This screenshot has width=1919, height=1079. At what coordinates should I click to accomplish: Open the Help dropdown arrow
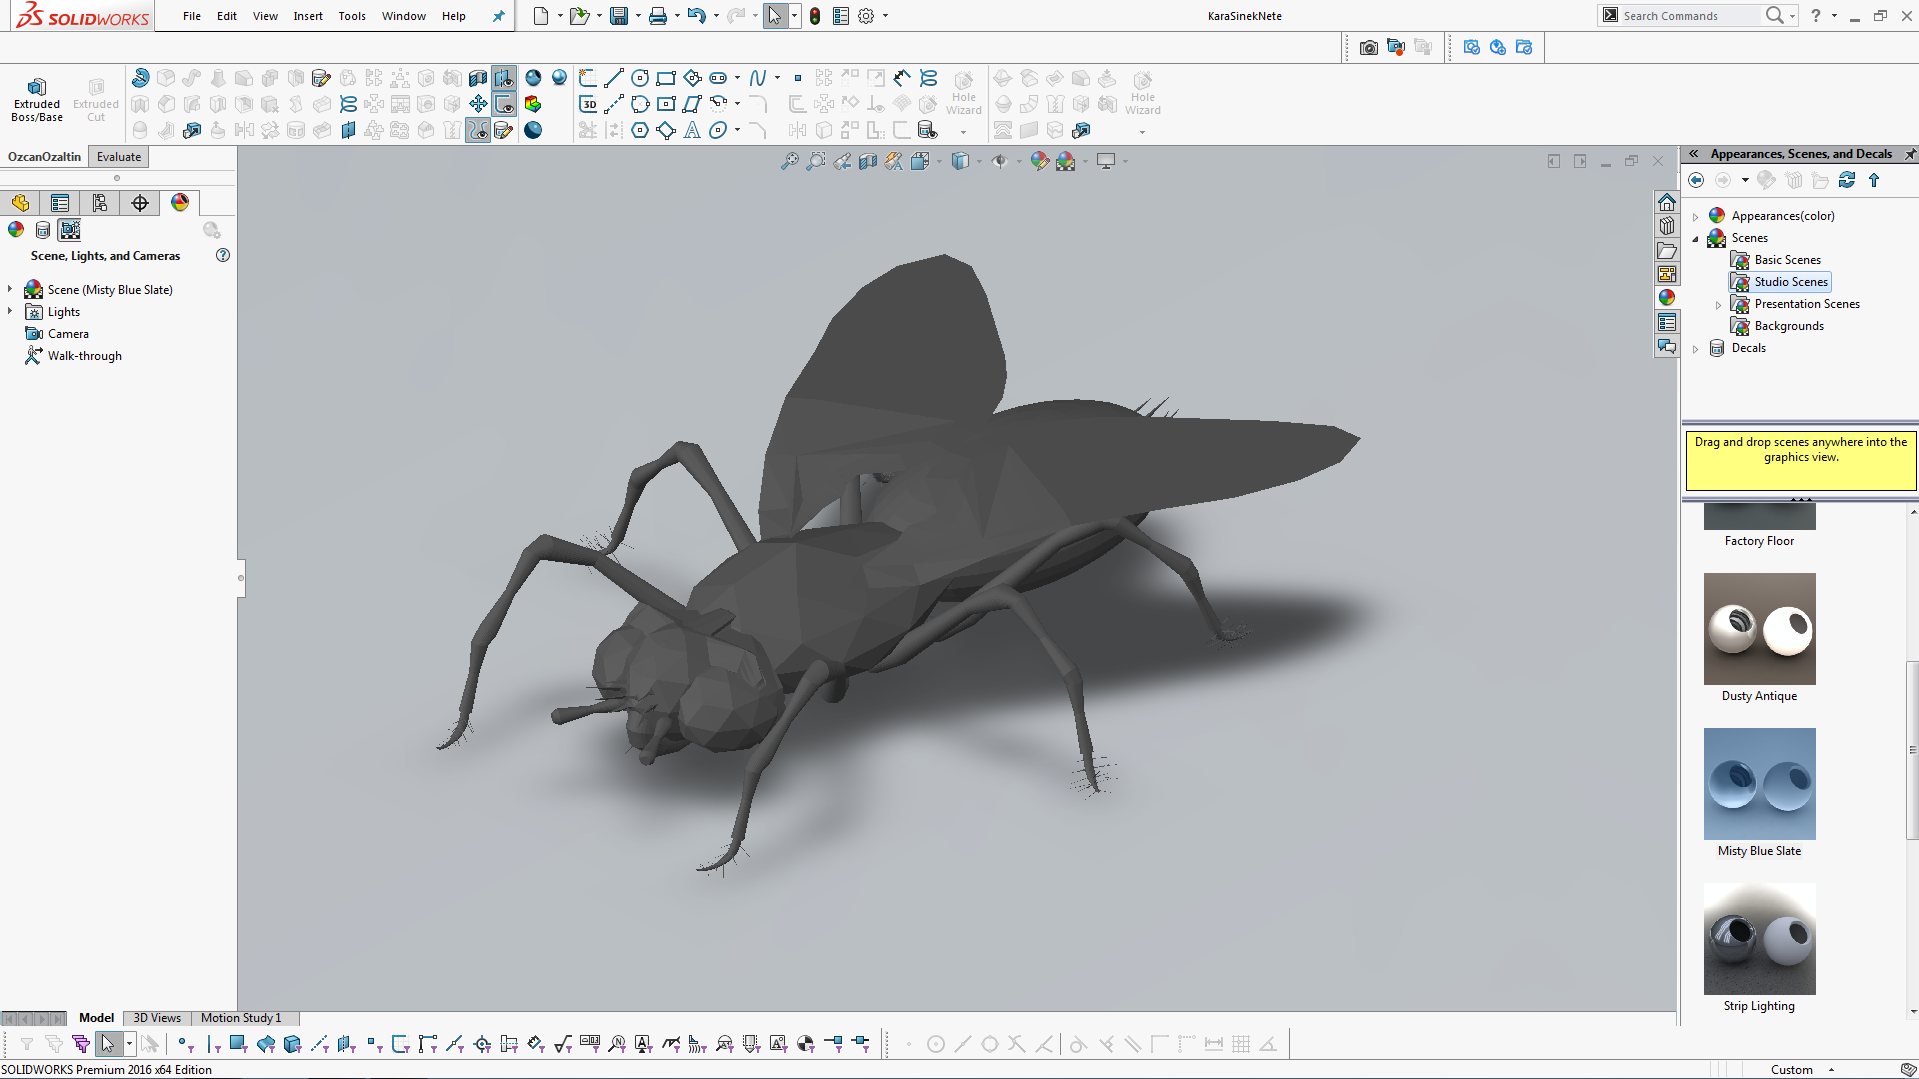click(x=1834, y=16)
